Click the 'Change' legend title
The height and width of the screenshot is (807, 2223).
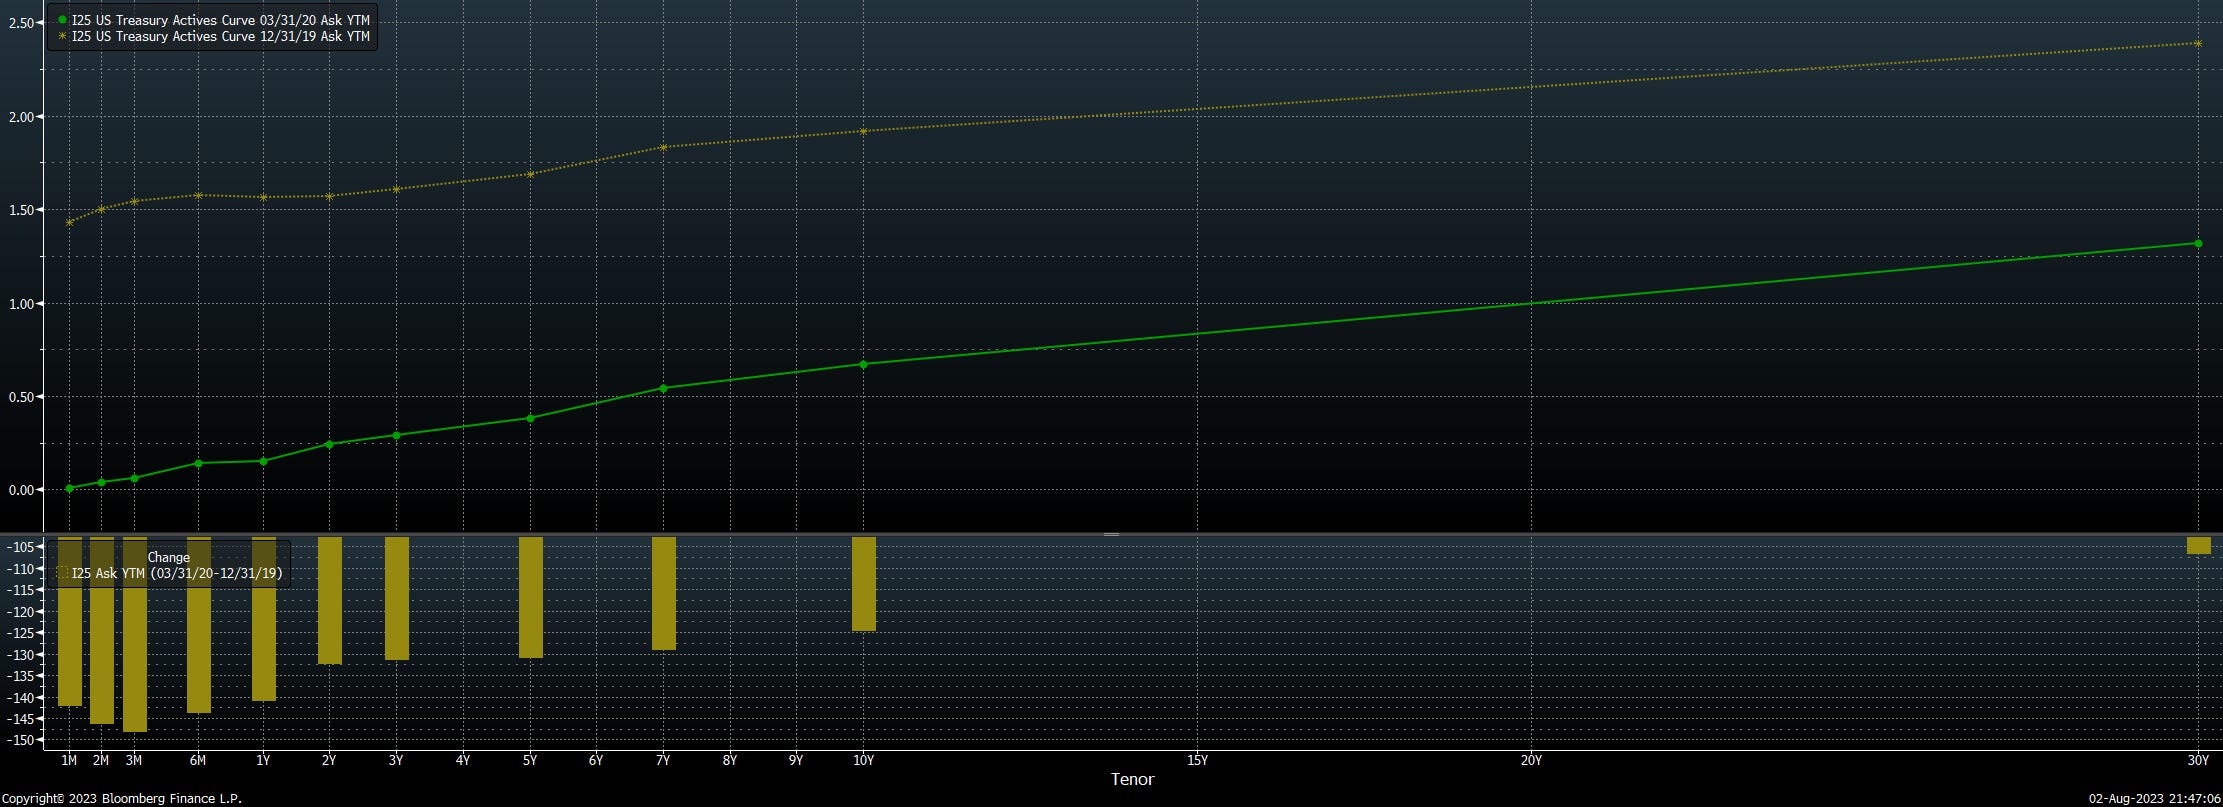pyautogui.click(x=168, y=558)
